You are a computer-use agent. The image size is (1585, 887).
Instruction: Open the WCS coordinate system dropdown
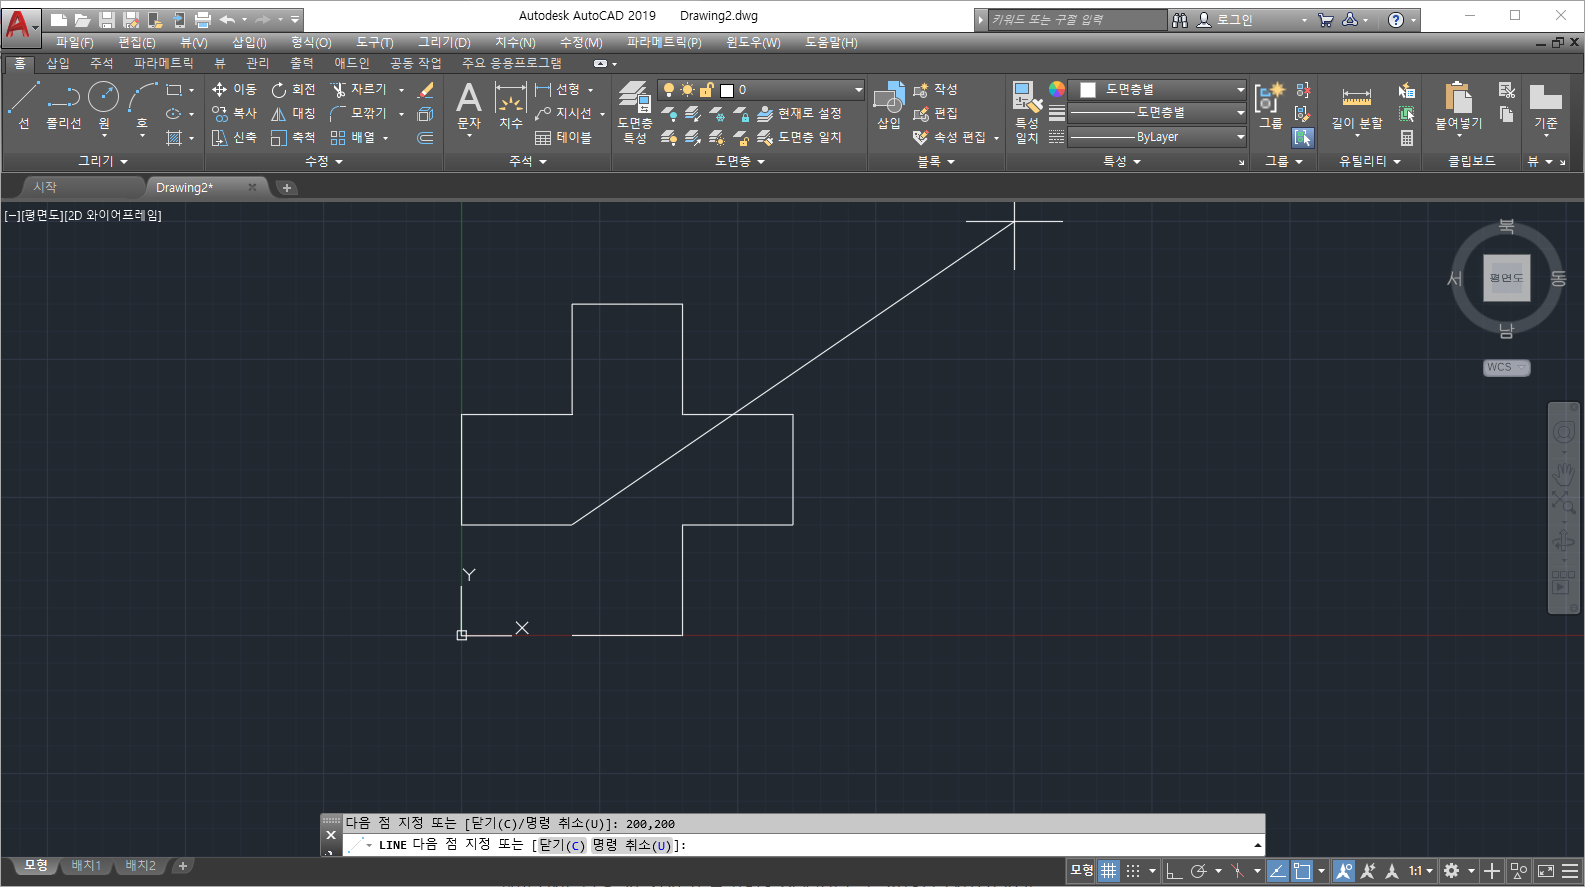tap(1506, 367)
